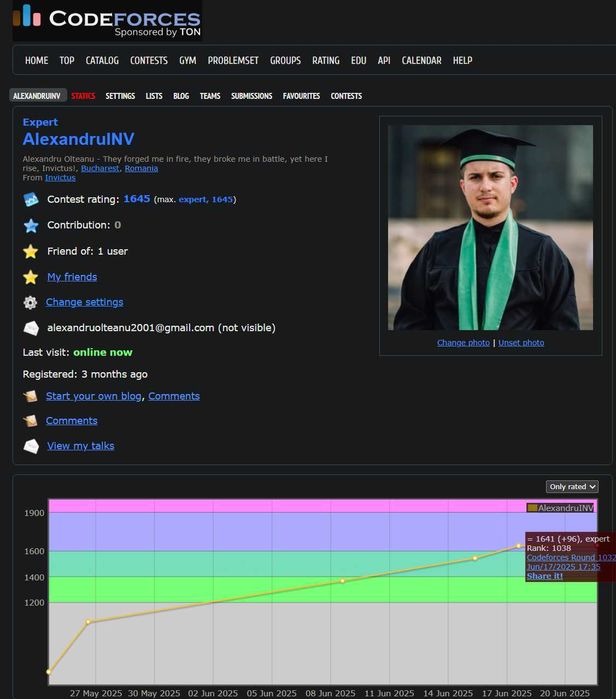616x699 pixels.
Task: Open the Invictus organization link
Action: (x=60, y=178)
